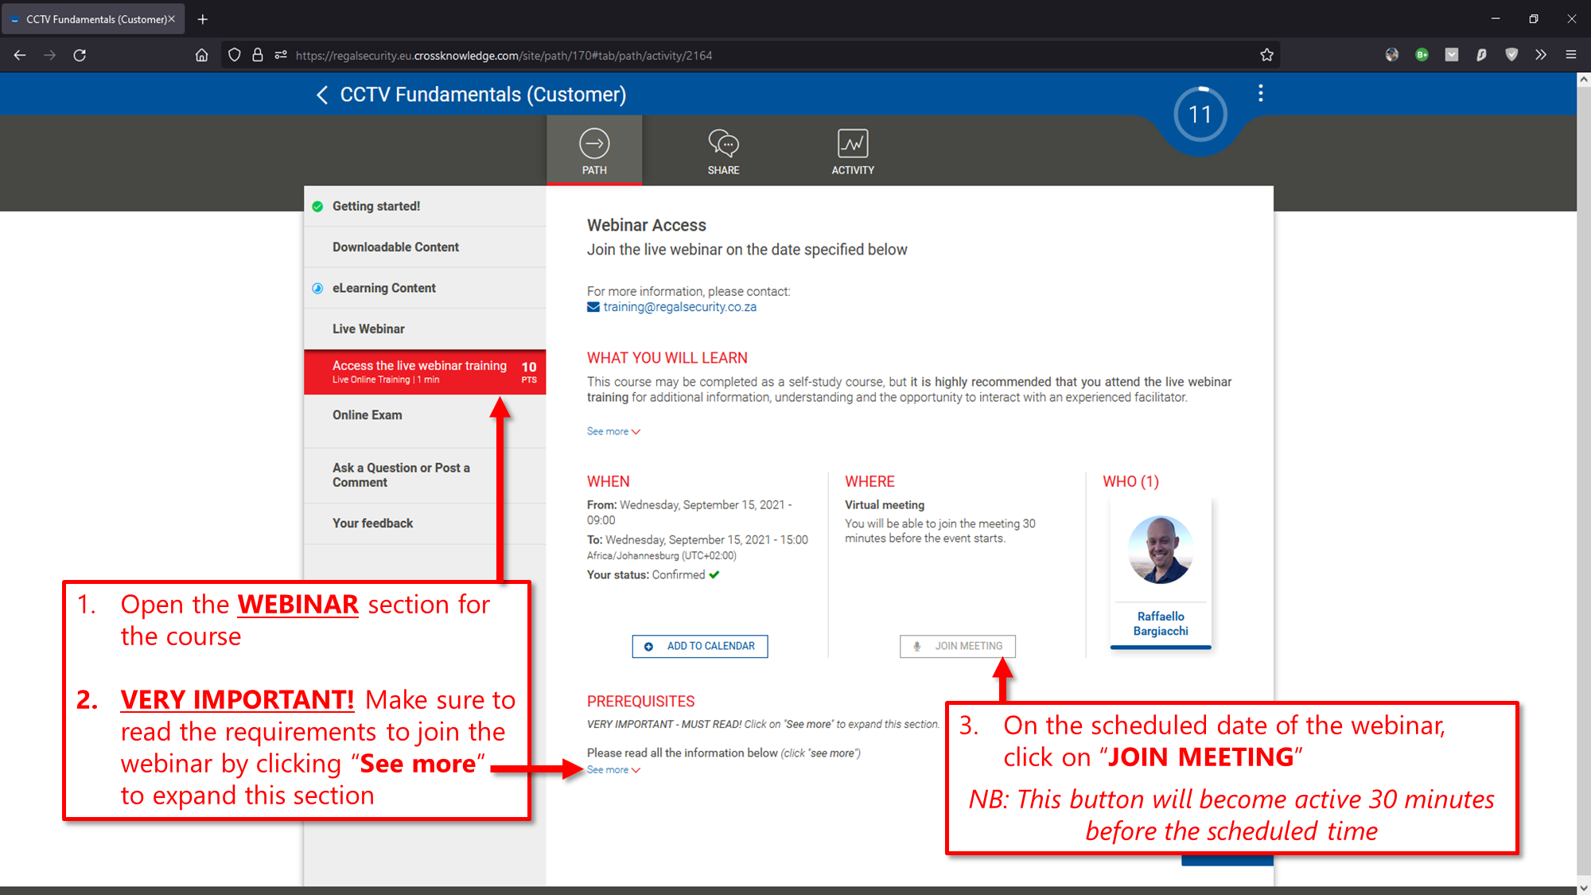Viewport: 1591px width, 895px height.
Task: Click the green completed check beside Getting started
Action: click(x=318, y=207)
